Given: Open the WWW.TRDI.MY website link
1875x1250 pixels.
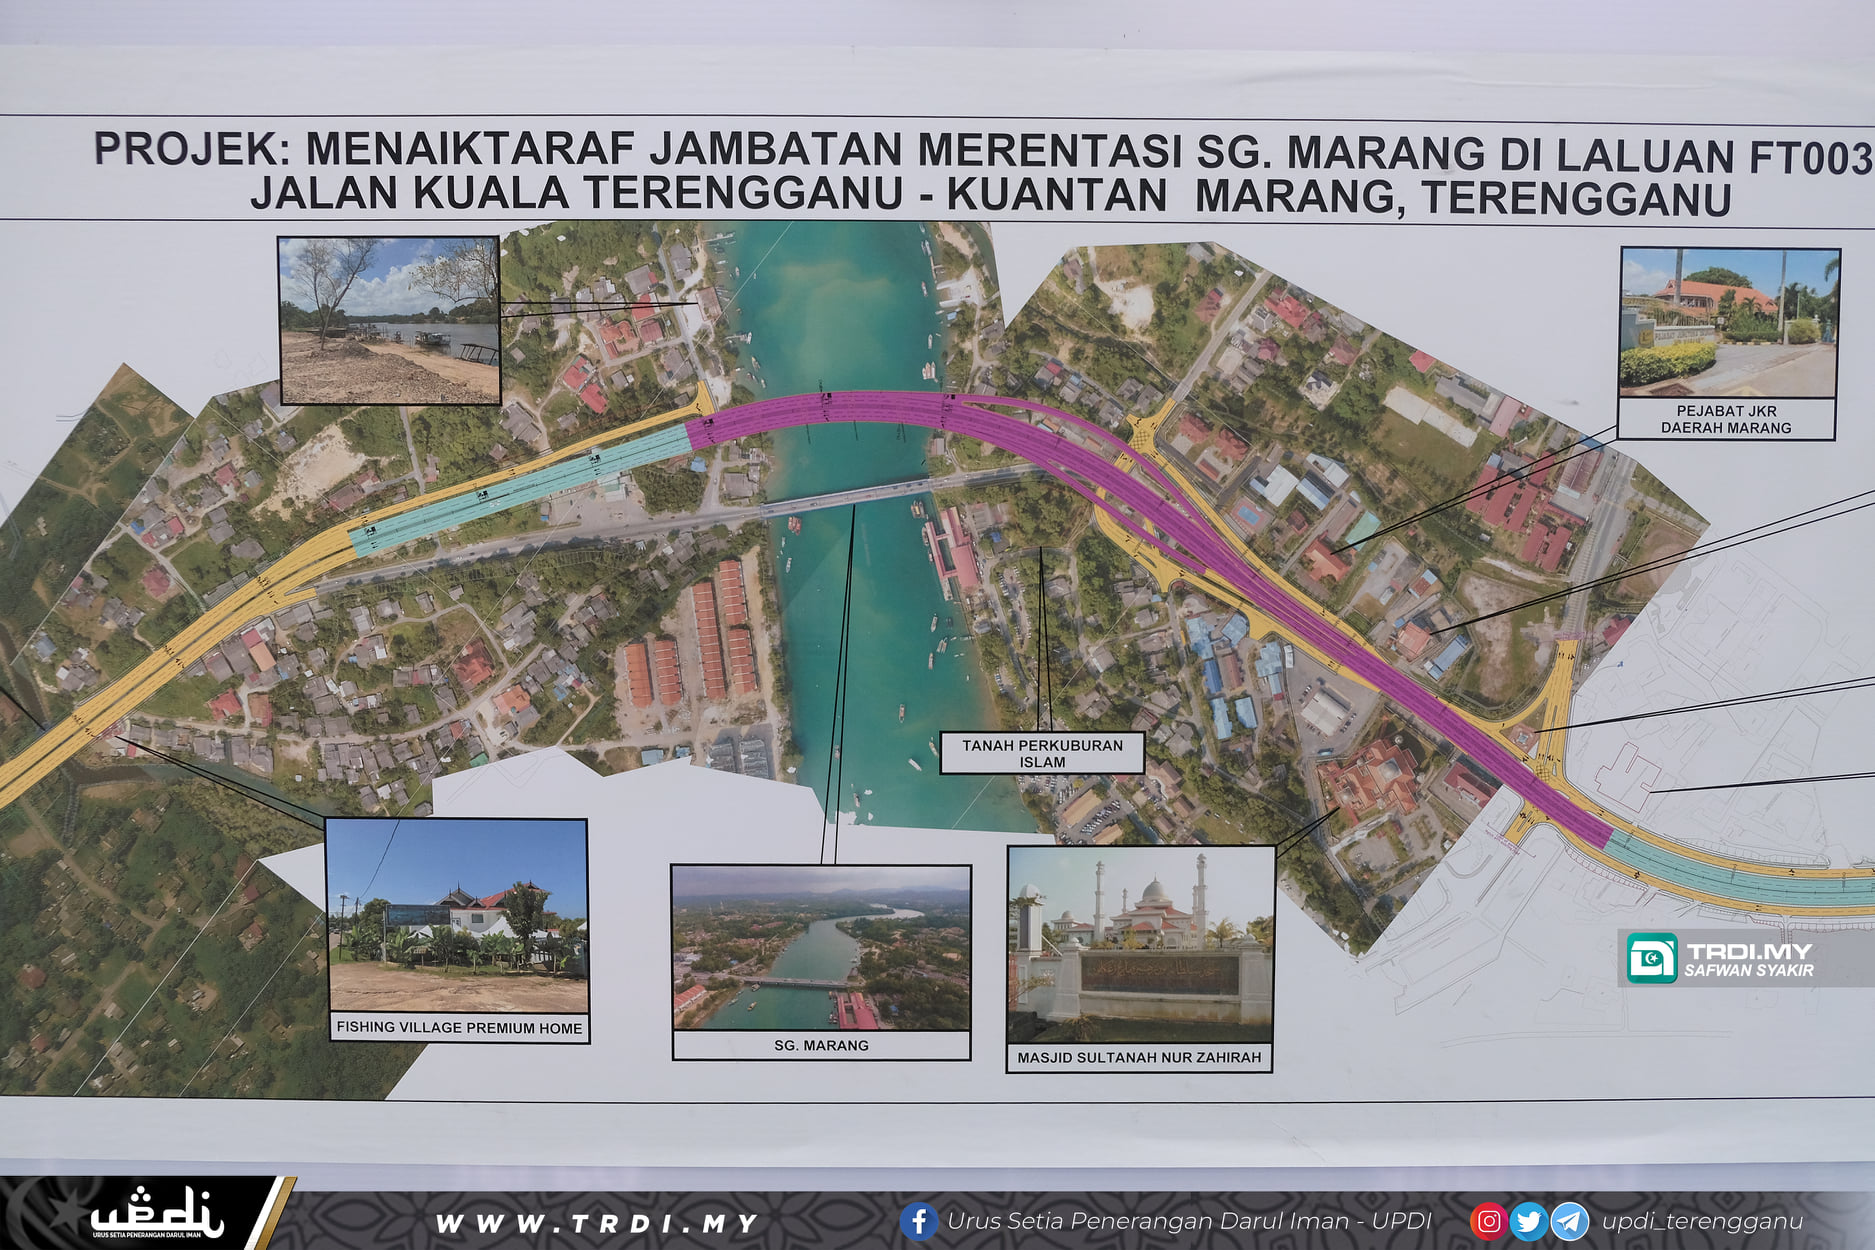Looking at the screenshot, I should pos(597,1223).
